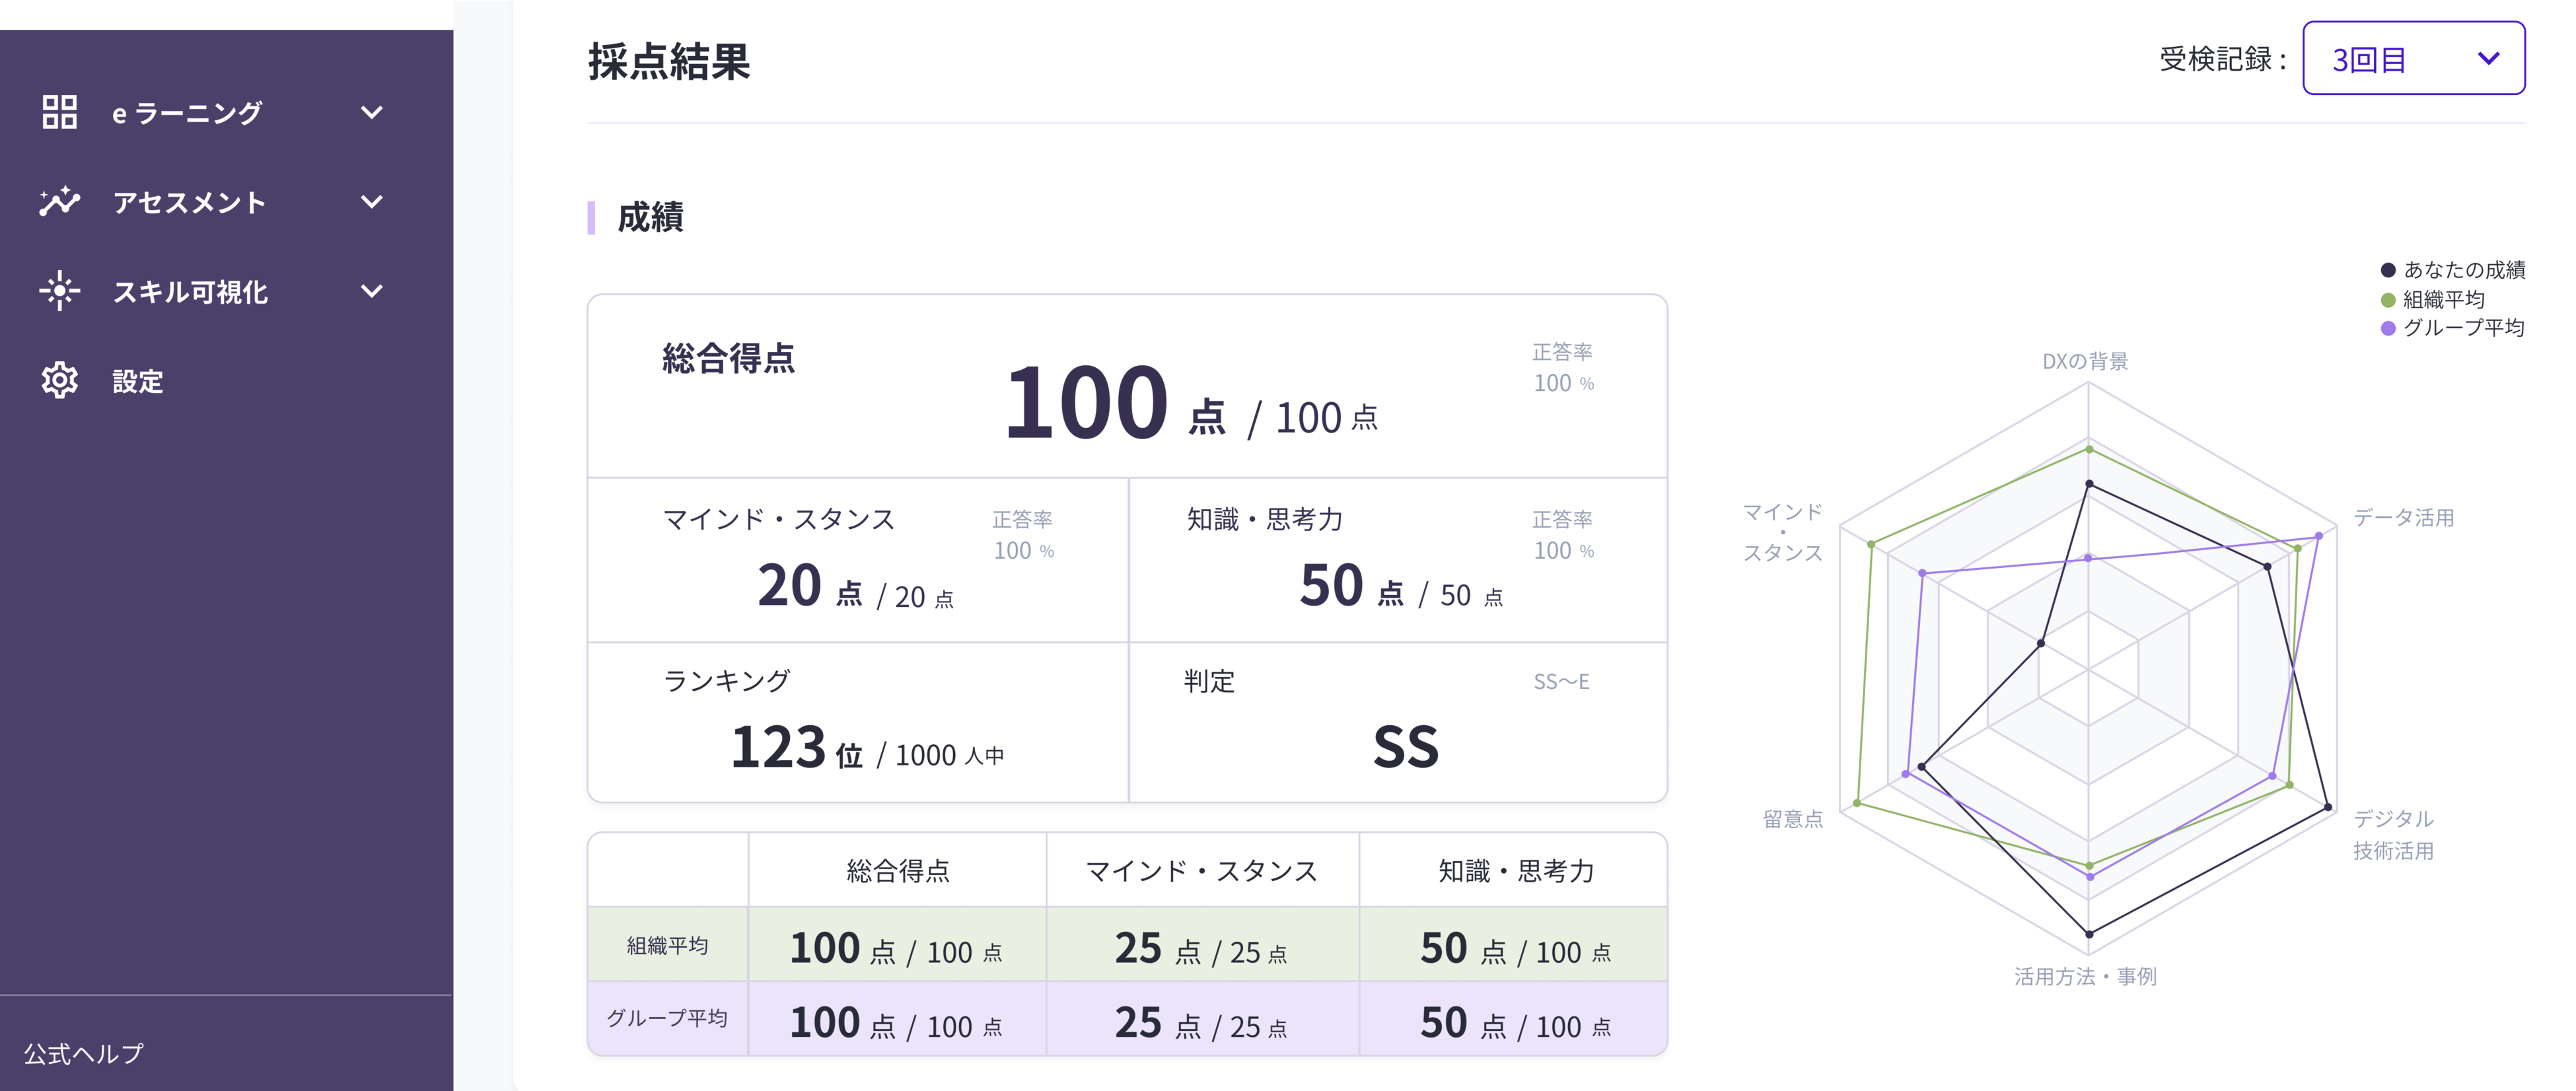2576x1091 pixels.
Task: Click the settings gear icon
Action: (60, 380)
